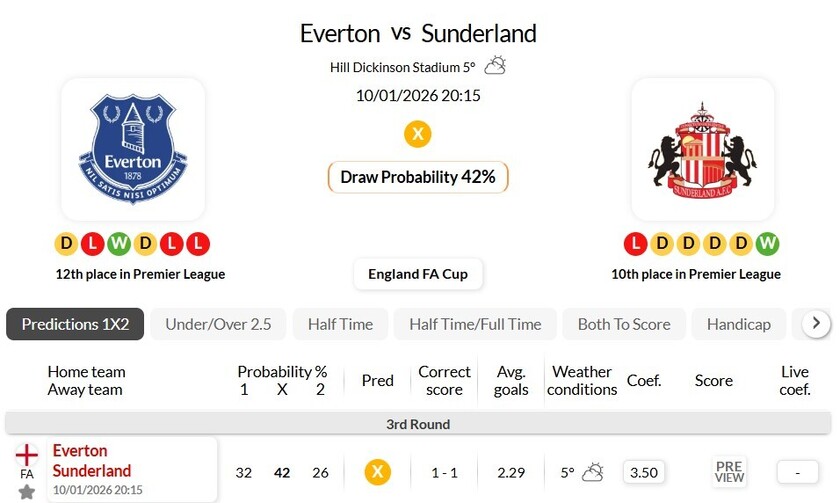Screen dimensions: 840x503
Task: Favorite the match with the star icon
Action: (x=27, y=491)
